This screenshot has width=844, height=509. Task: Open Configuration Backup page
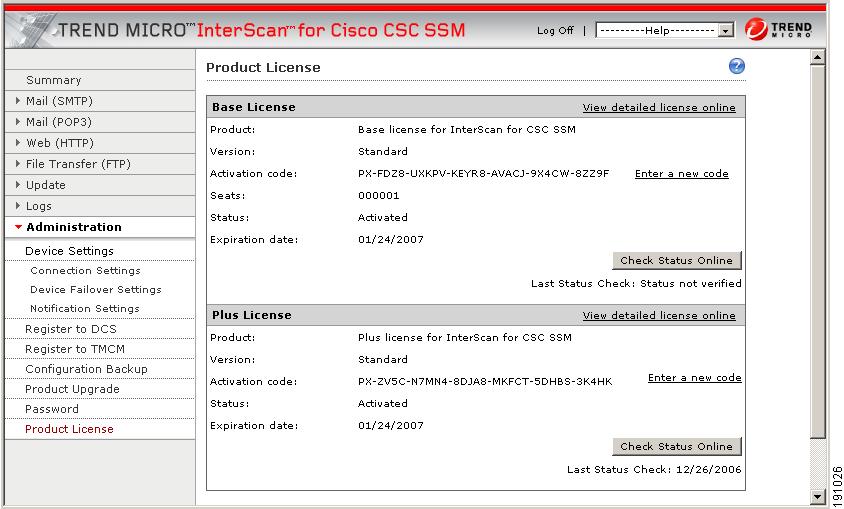point(86,369)
